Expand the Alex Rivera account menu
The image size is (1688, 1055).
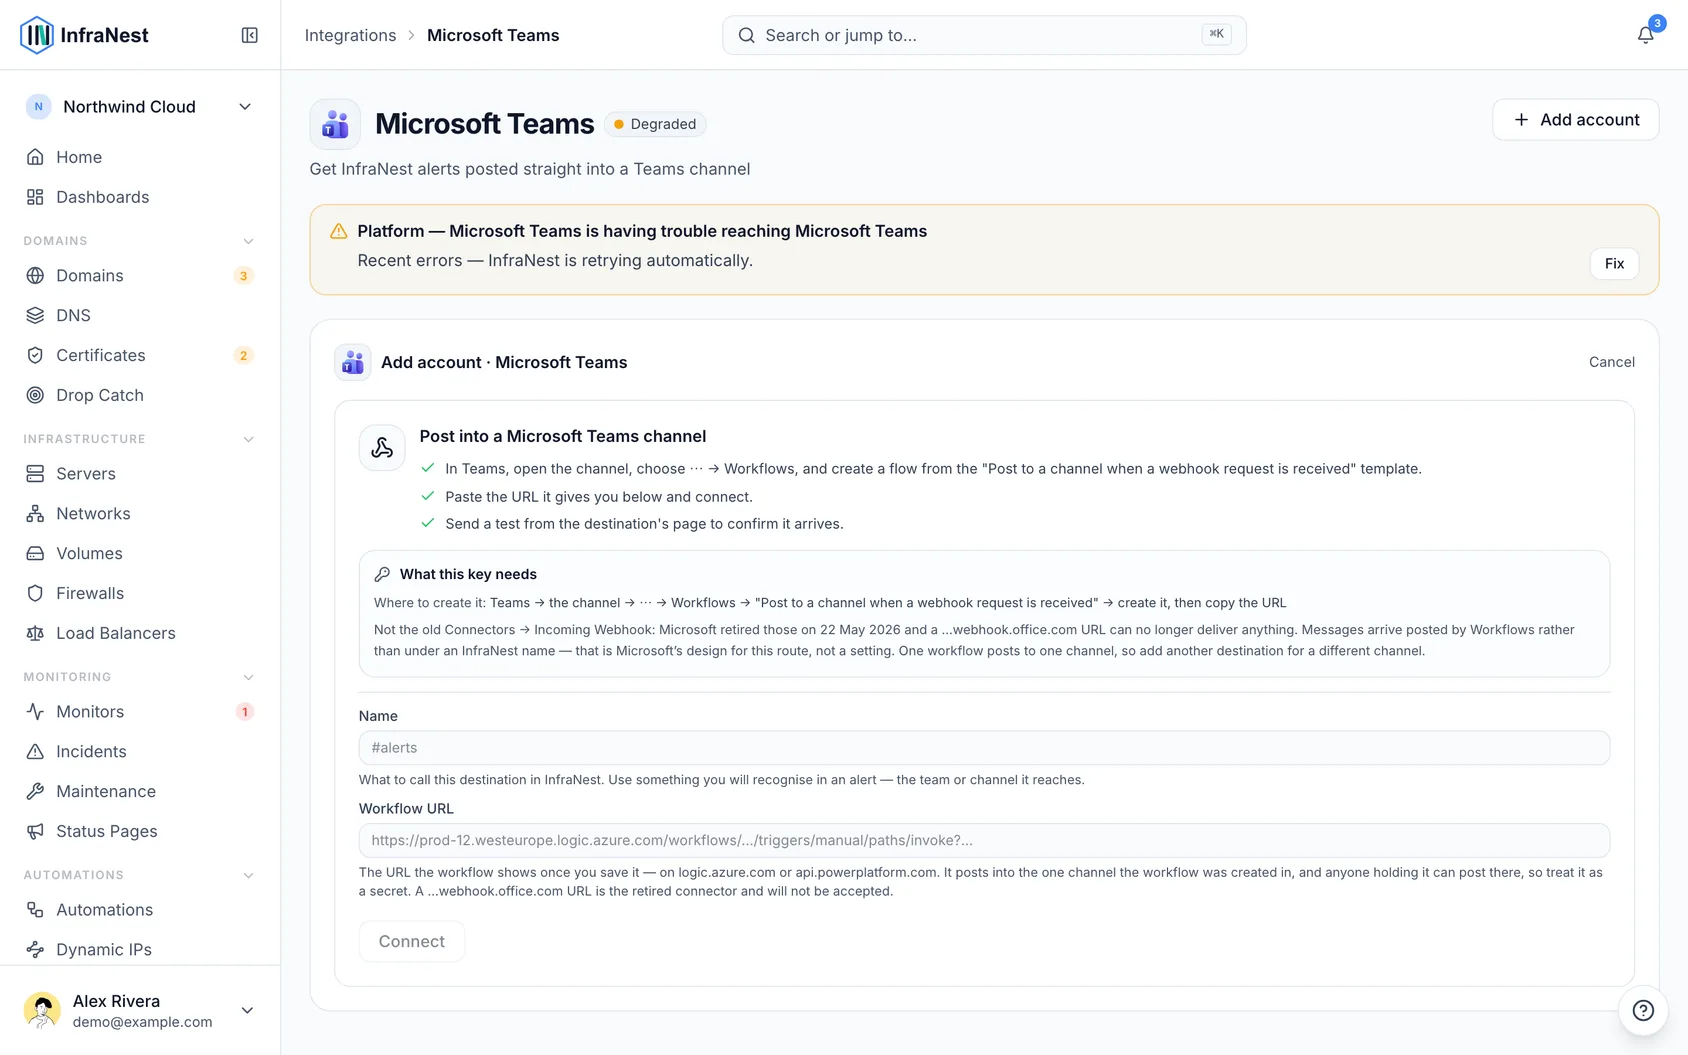click(140, 1010)
